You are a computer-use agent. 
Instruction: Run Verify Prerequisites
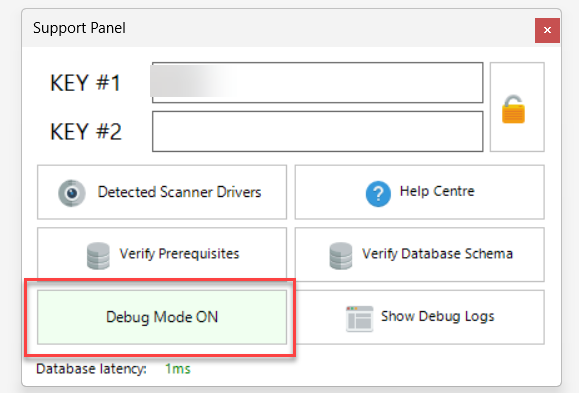coord(162,254)
